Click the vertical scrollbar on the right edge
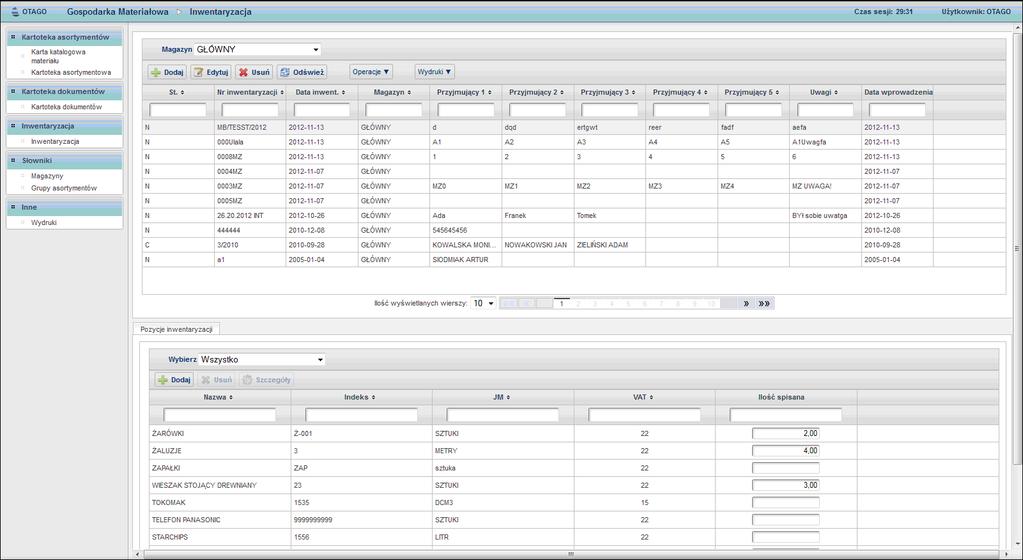This screenshot has width=1023, height=560. (x=1016, y=248)
